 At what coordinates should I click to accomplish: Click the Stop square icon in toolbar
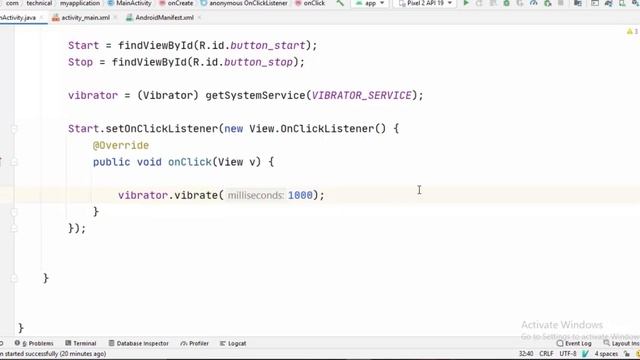point(561,3)
